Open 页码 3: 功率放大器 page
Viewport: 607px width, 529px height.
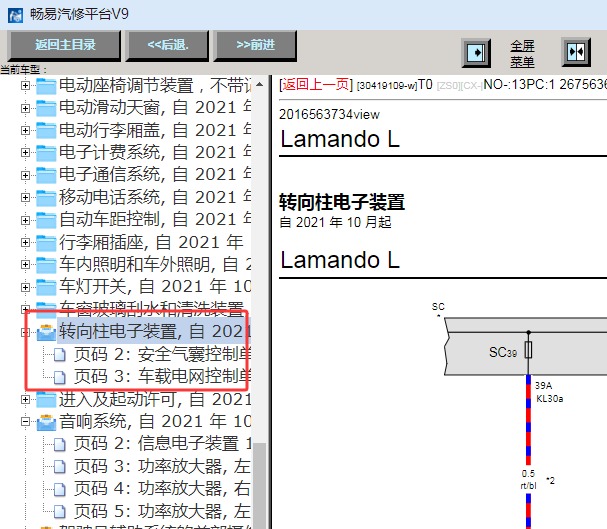tap(163, 466)
